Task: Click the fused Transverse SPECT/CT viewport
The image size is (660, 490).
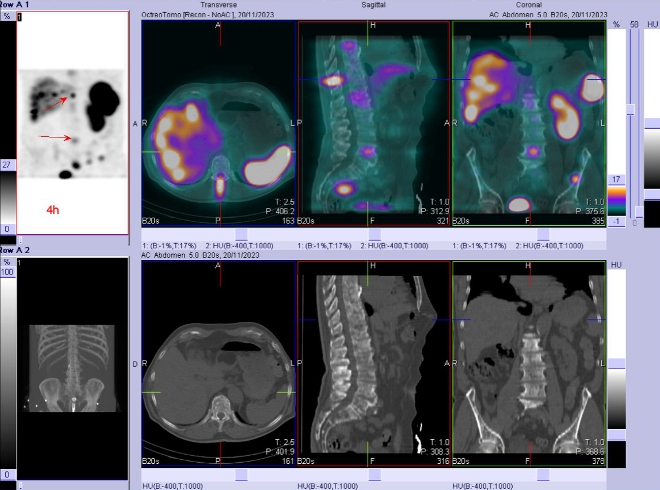Action: pos(219,120)
